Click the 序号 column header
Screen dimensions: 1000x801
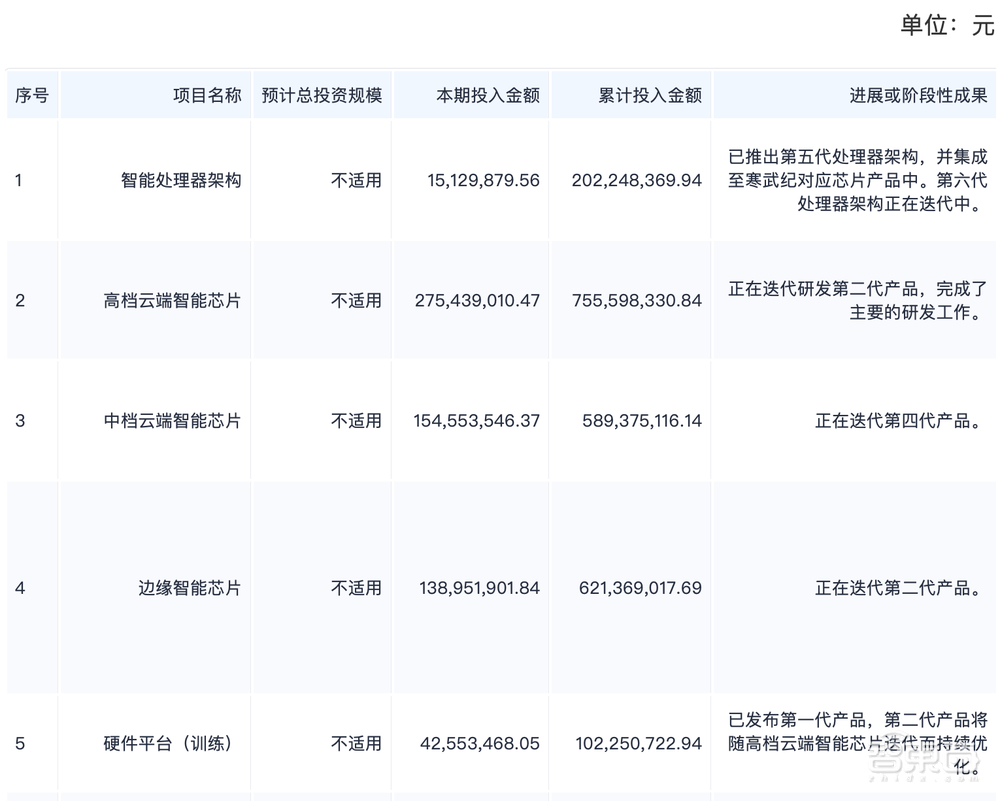tap(31, 95)
